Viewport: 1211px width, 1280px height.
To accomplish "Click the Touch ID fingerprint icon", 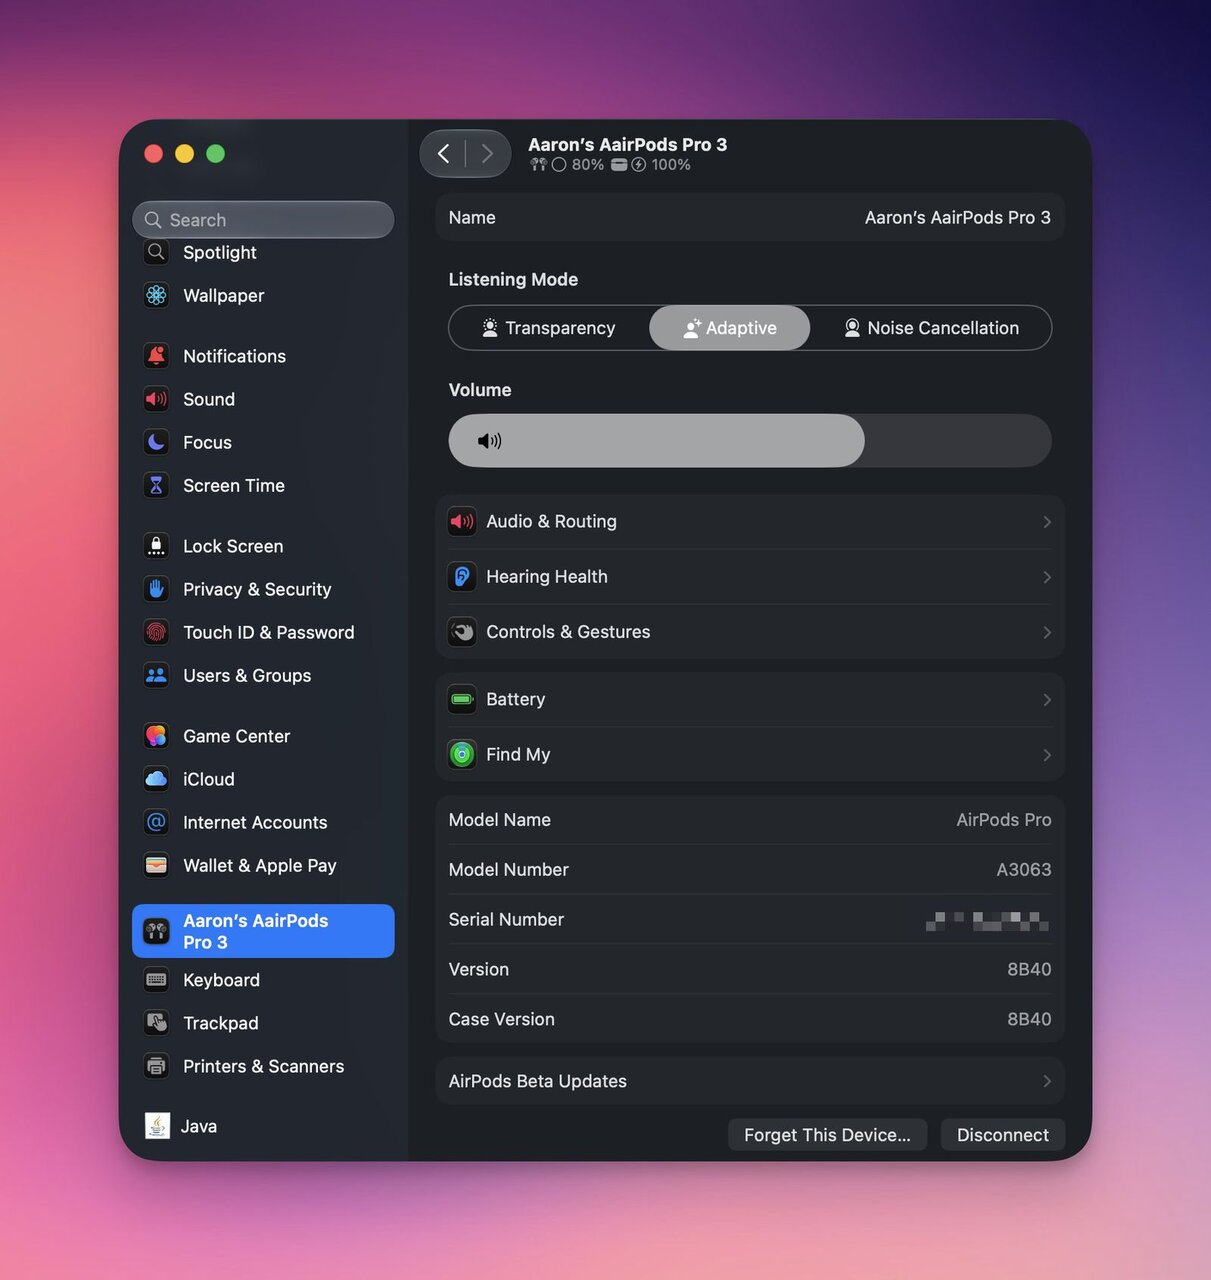I will tap(156, 632).
